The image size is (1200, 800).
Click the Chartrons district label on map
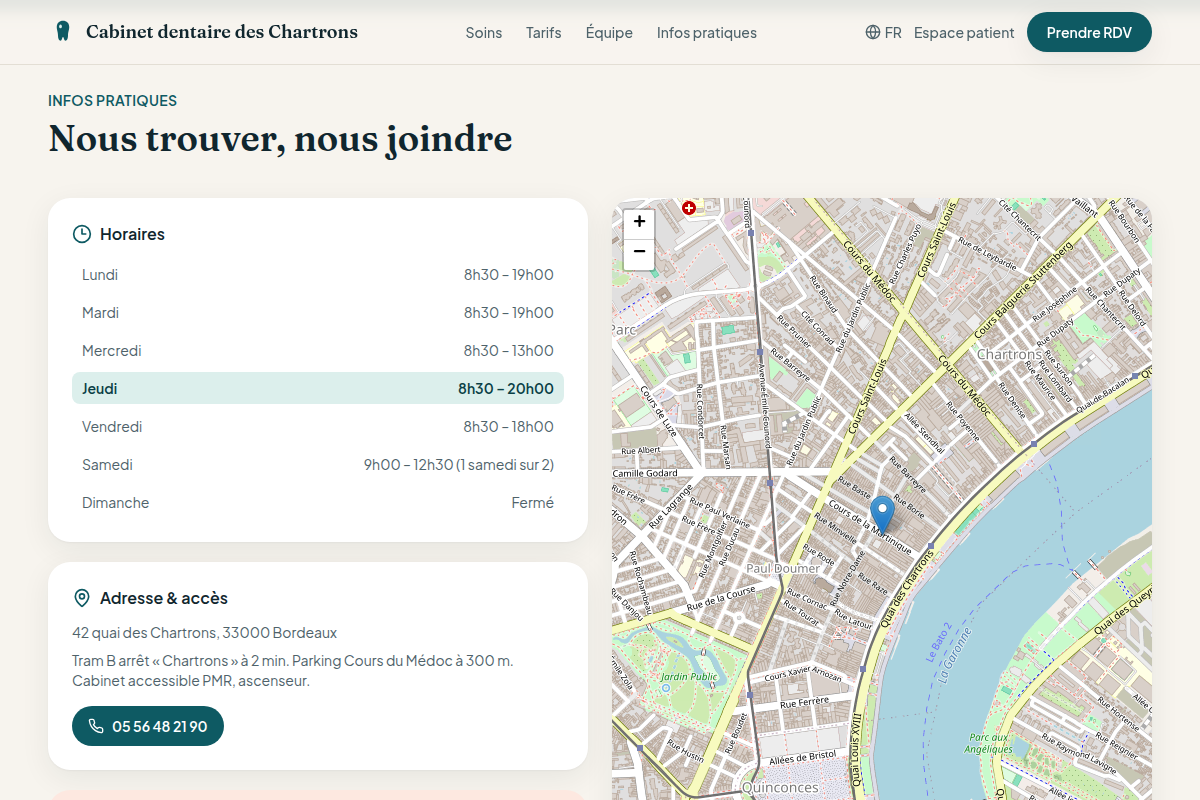[1008, 355]
